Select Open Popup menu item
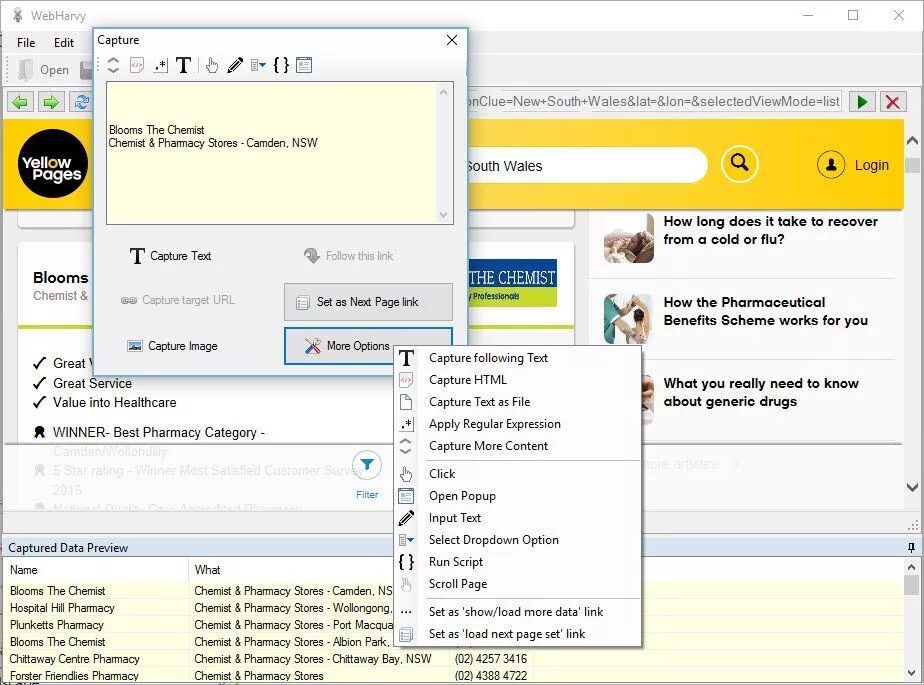The height and width of the screenshot is (685, 924). pyautogui.click(x=517, y=496)
